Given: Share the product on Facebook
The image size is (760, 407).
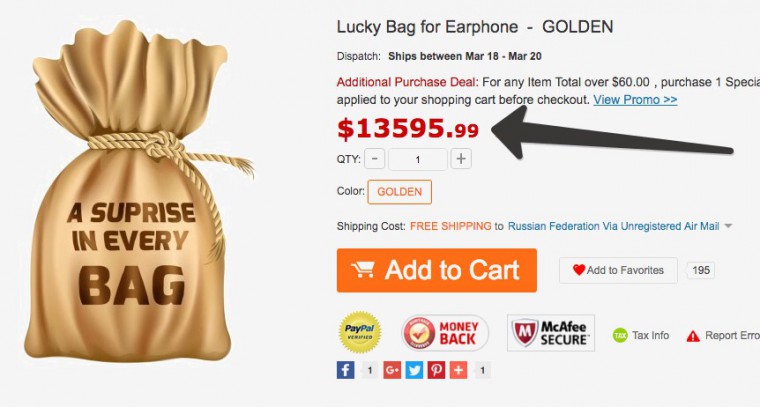Looking at the screenshot, I should pos(346,370).
